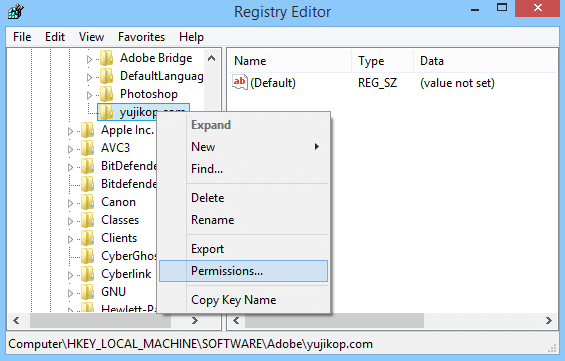Select the Canon tree label
The image size is (565, 361).
[119, 202]
